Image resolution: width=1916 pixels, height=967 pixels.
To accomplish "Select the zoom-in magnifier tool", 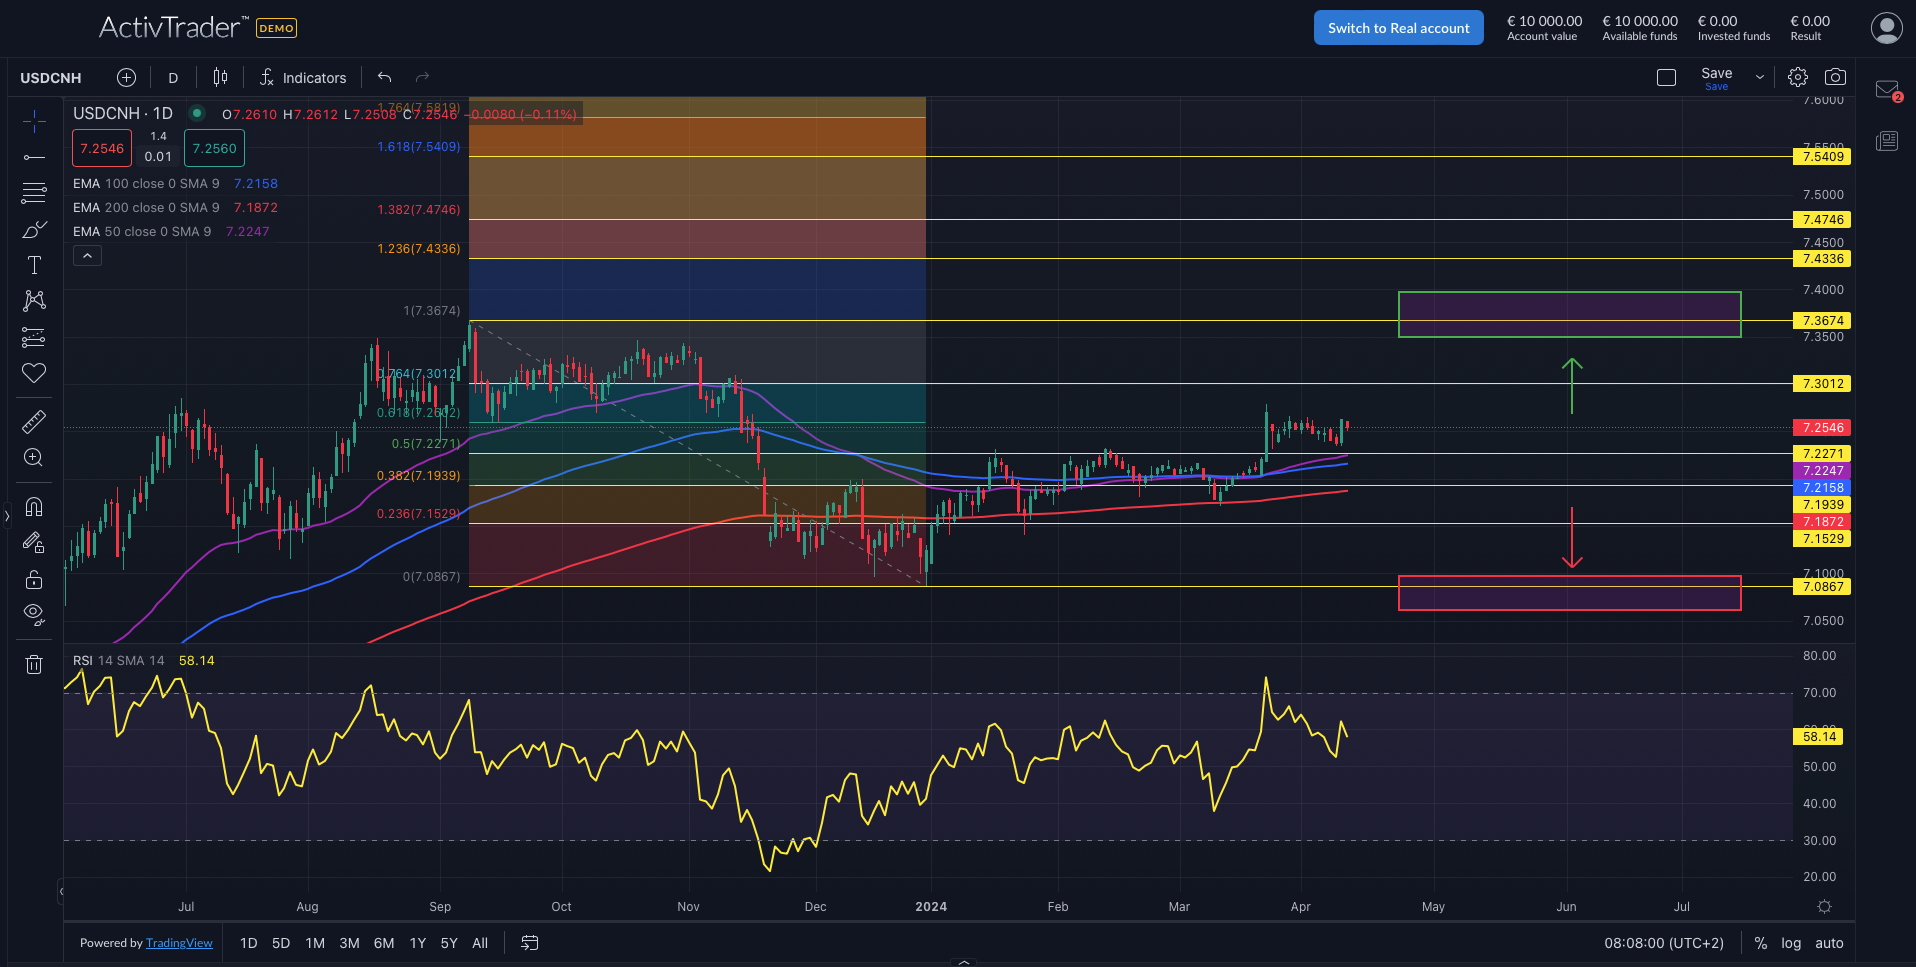I will pyautogui.click(x=33, y=457).
